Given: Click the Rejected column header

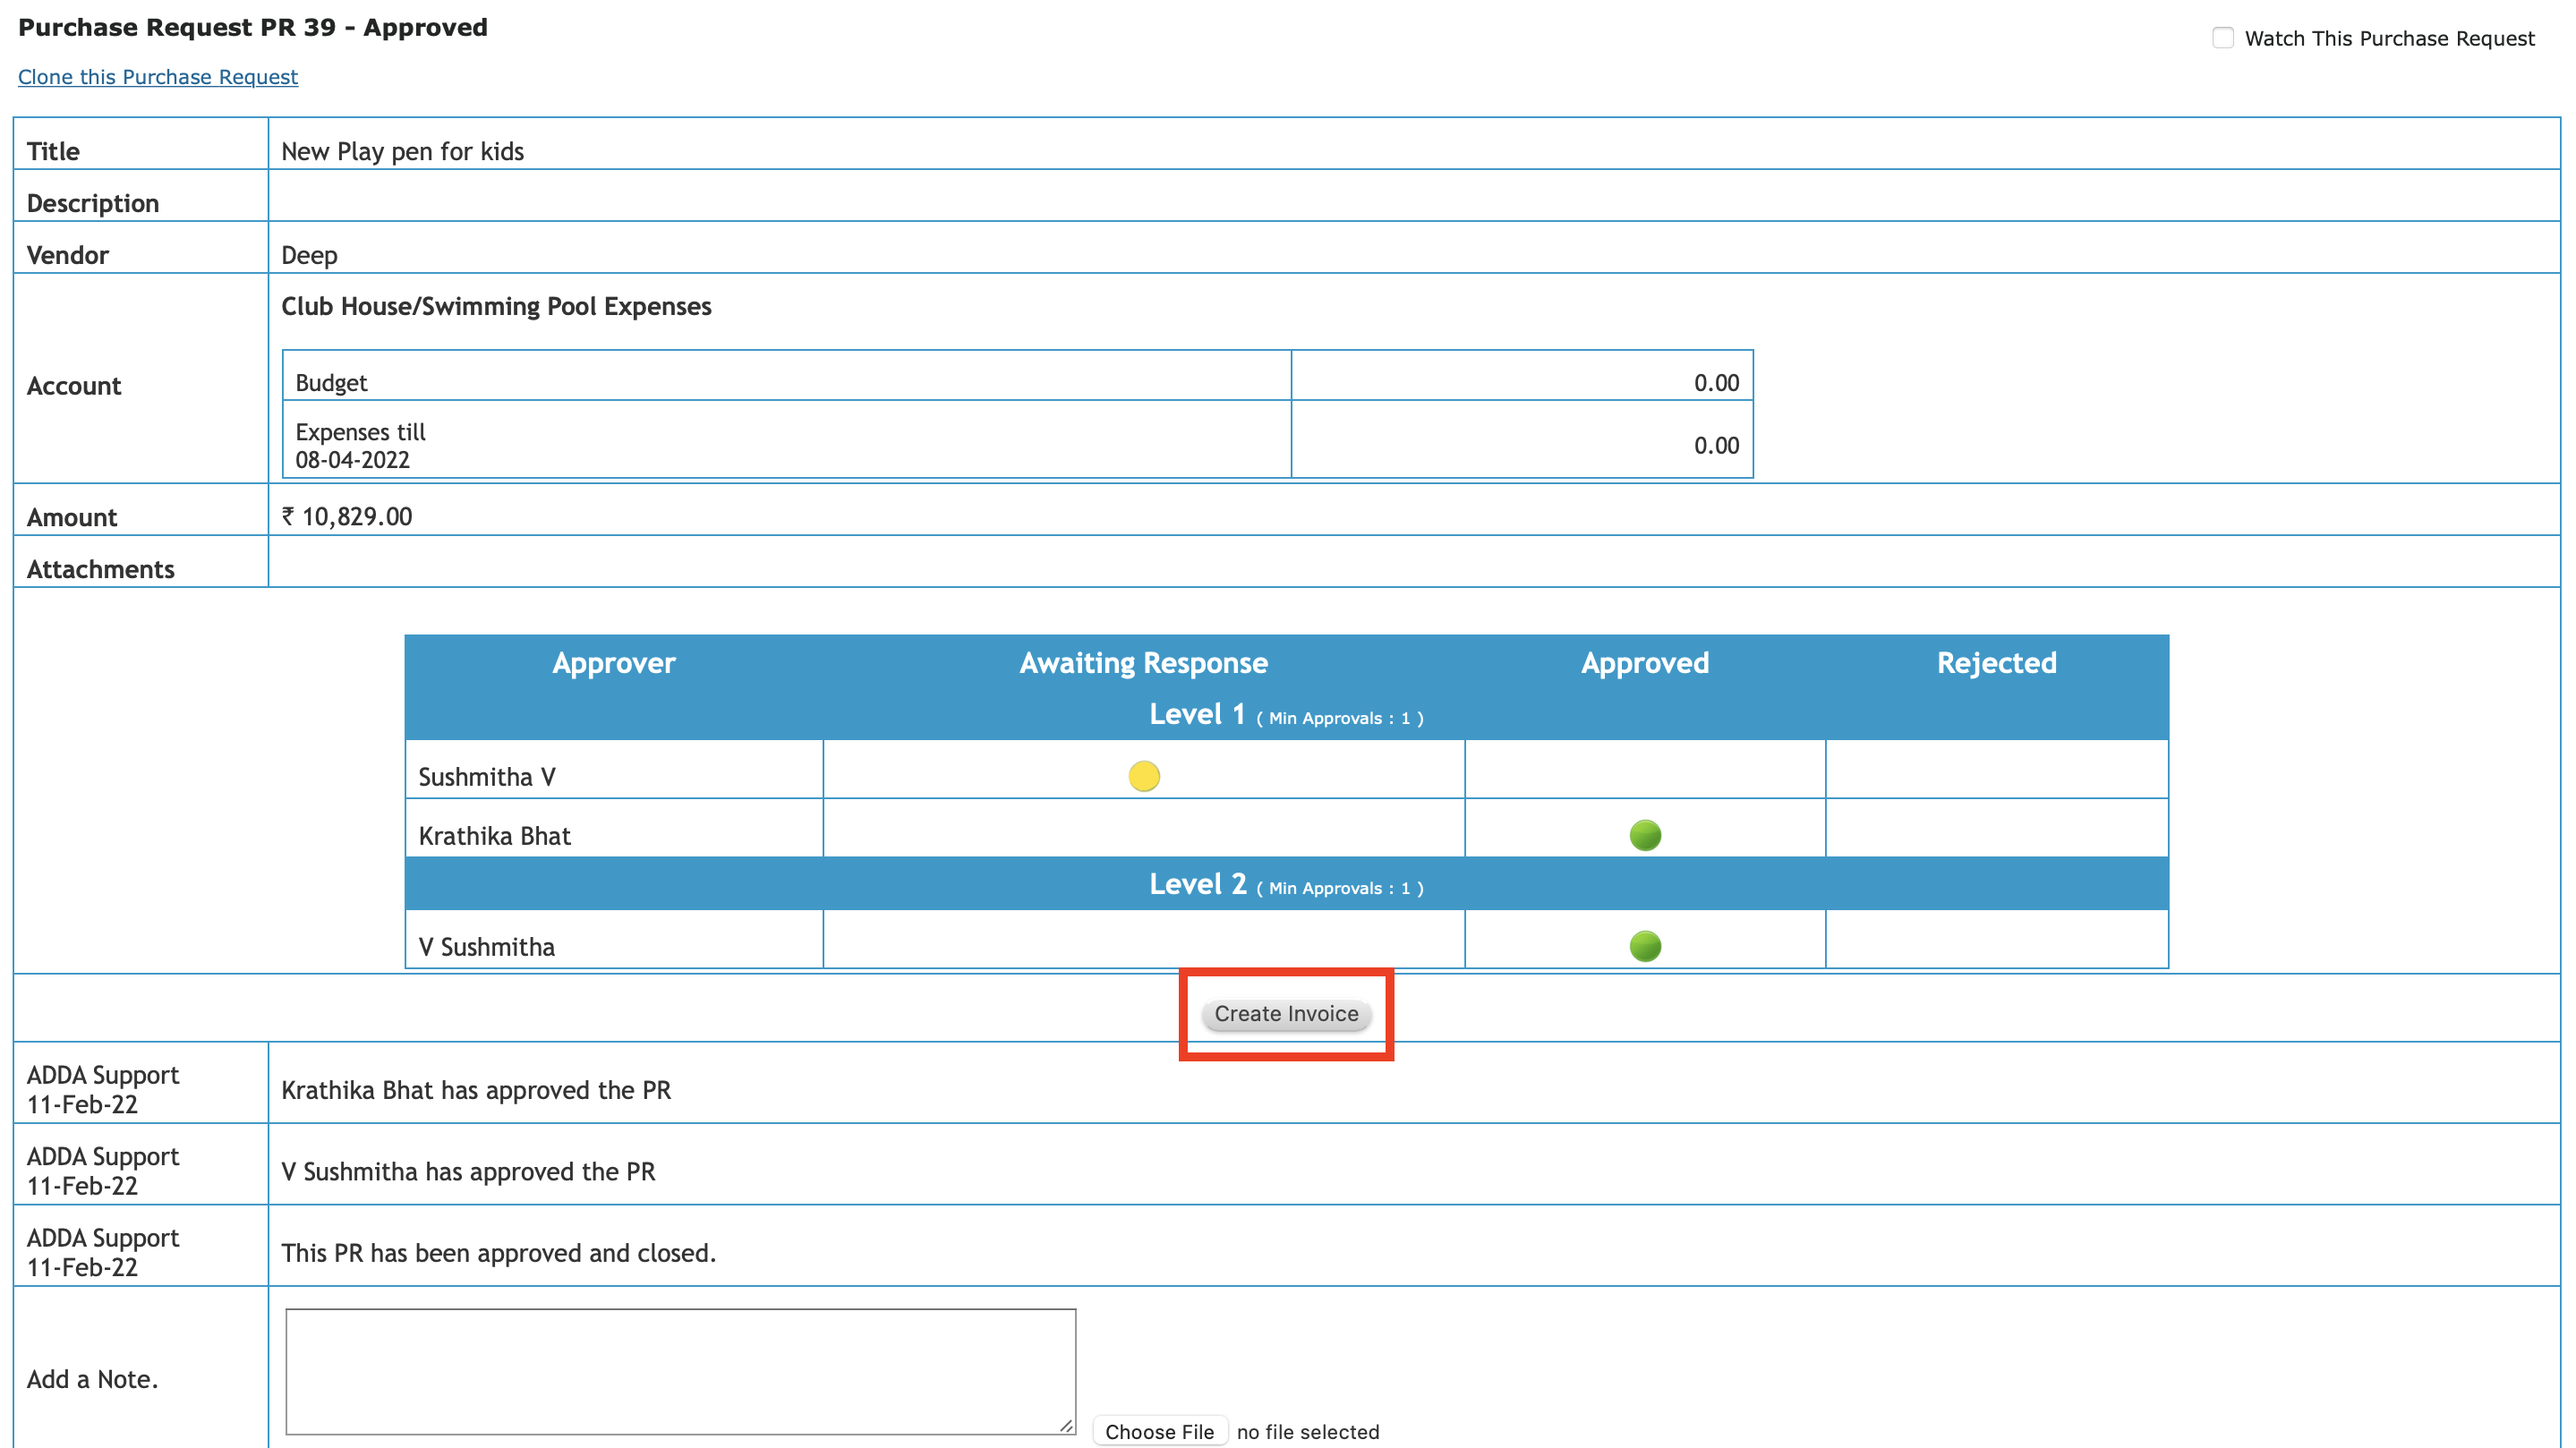Looking at the screenshot, I should 1996,662.
